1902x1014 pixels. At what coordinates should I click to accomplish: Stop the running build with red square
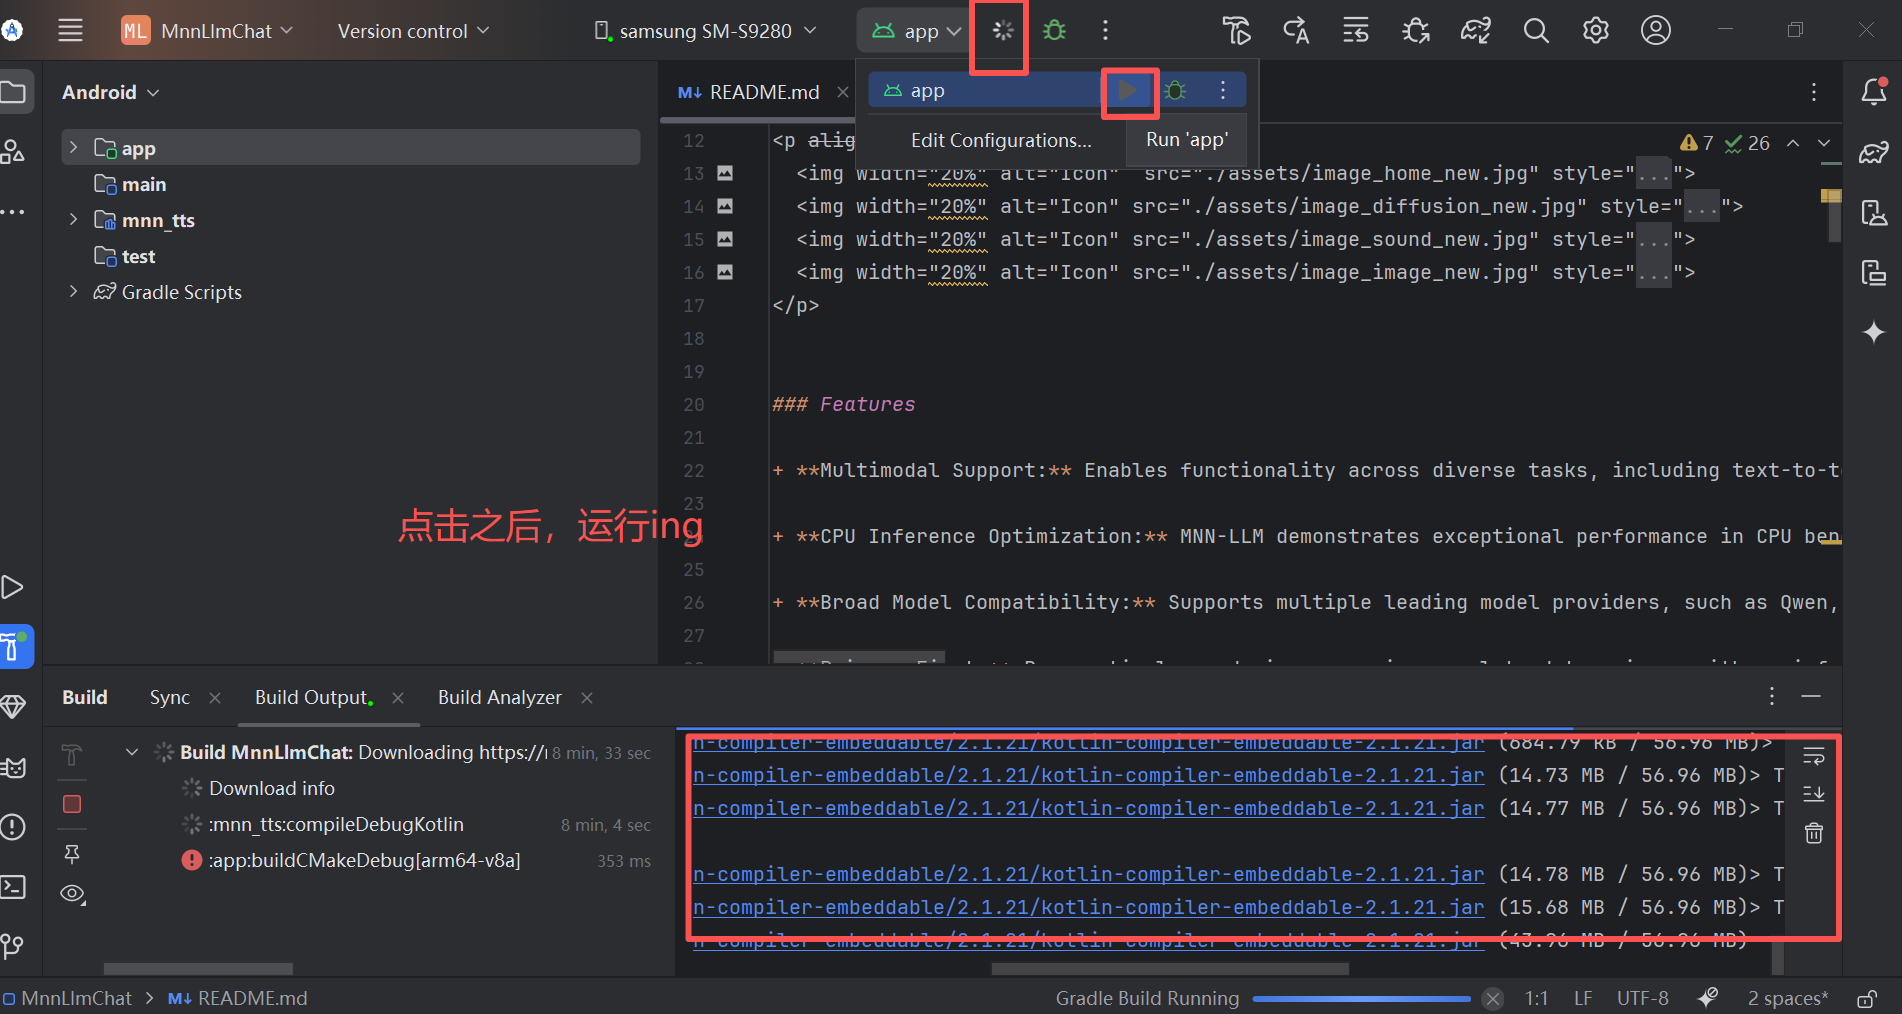[x=72, y=804]
